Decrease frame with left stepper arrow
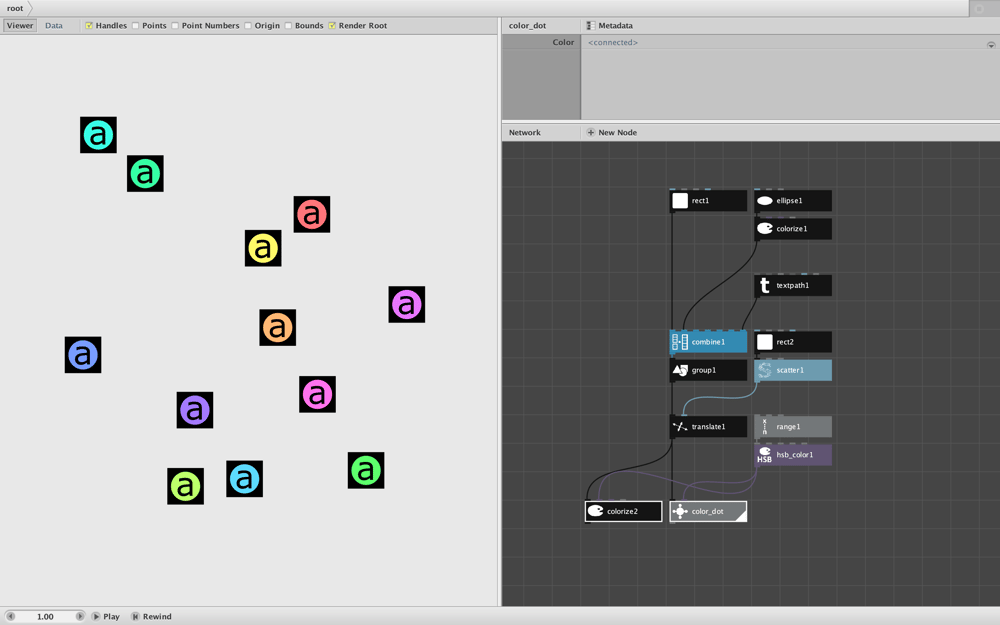Viewport: 1000px width, 625px height. click(x=10, y=616)
